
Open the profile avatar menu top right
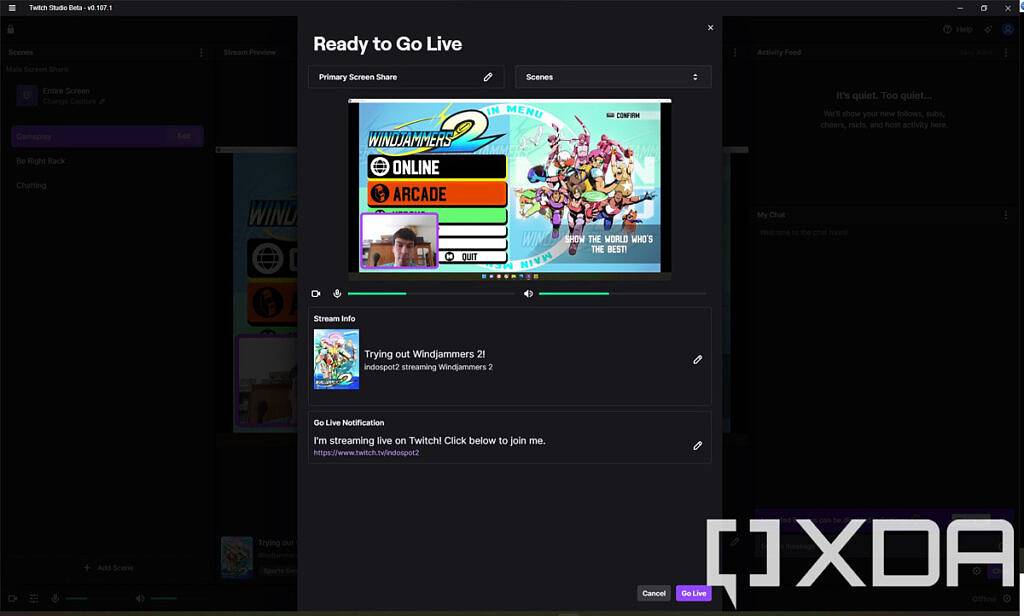tap(1007, 29)
